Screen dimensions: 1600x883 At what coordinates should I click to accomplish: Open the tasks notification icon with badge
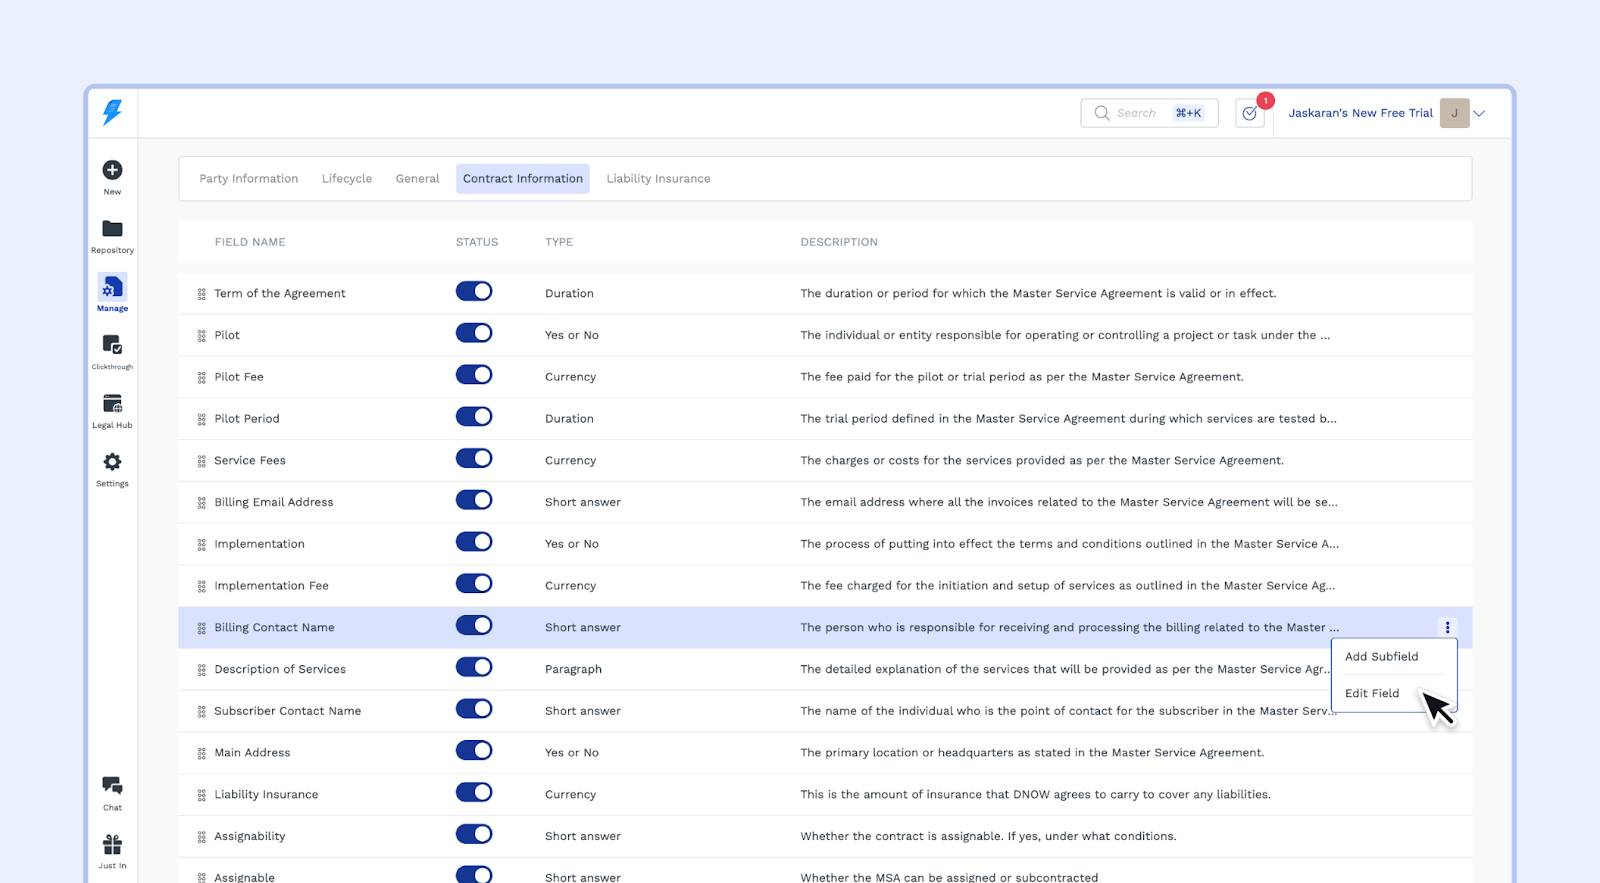(1250, 113)
